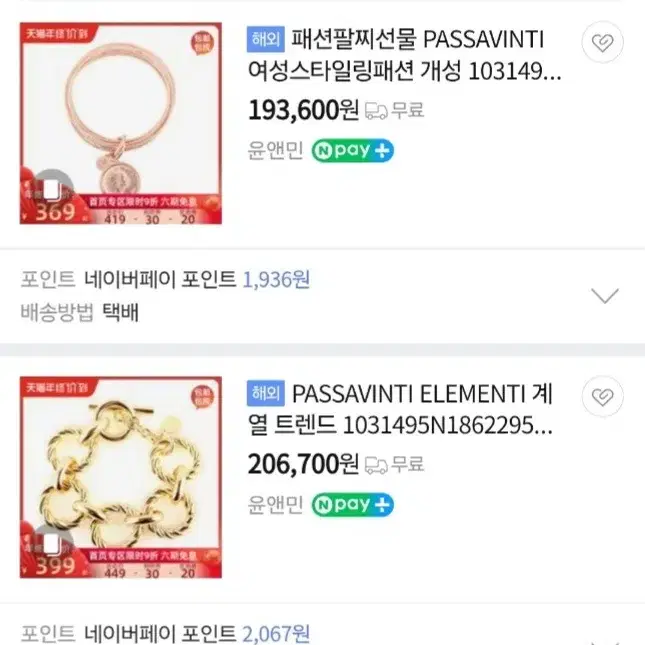Click 해외 badge on second product
Image resolution: width=645 pixels, height=645 pixels.
point(266,393)
